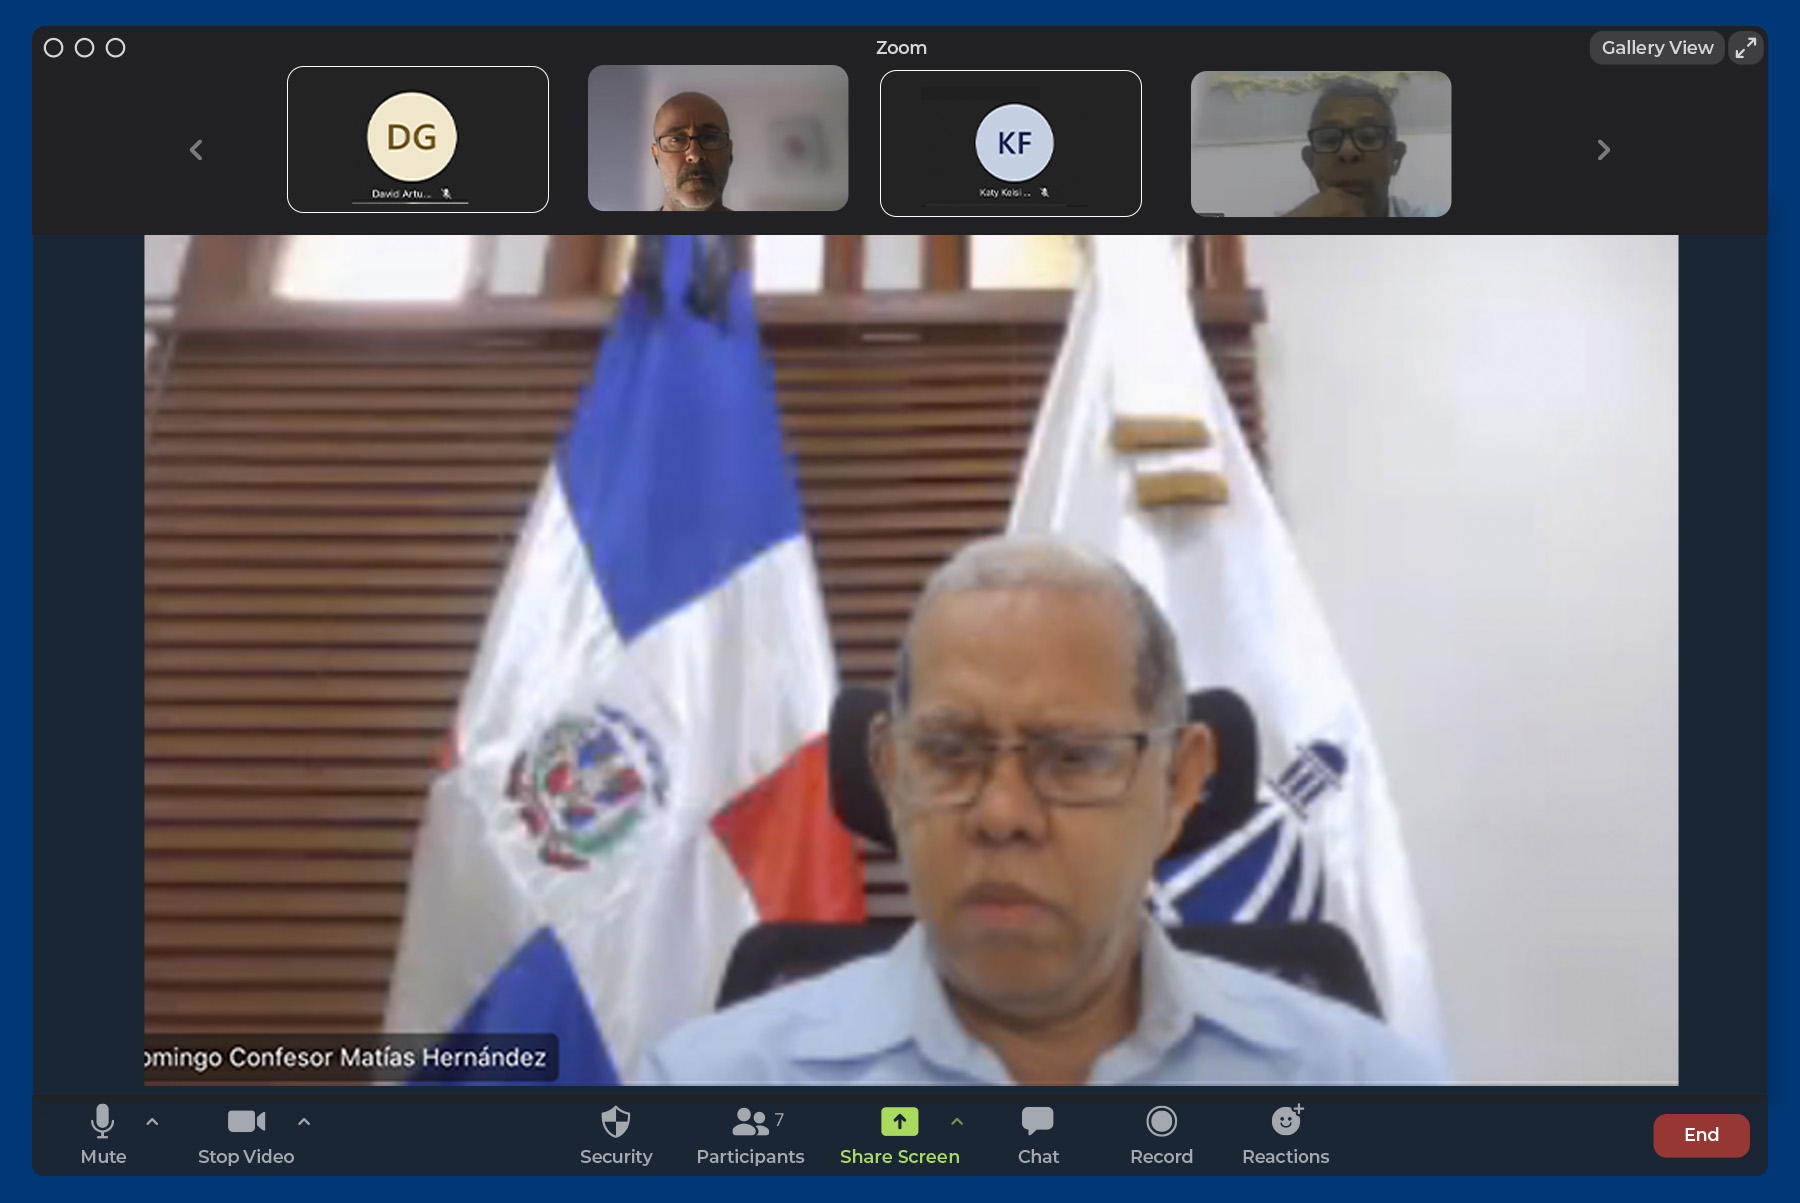This screenshot has height=1203, width=1800.
Task: Stop Video camera toggle
Action: pyautogui.click(x=246, y=1132)
